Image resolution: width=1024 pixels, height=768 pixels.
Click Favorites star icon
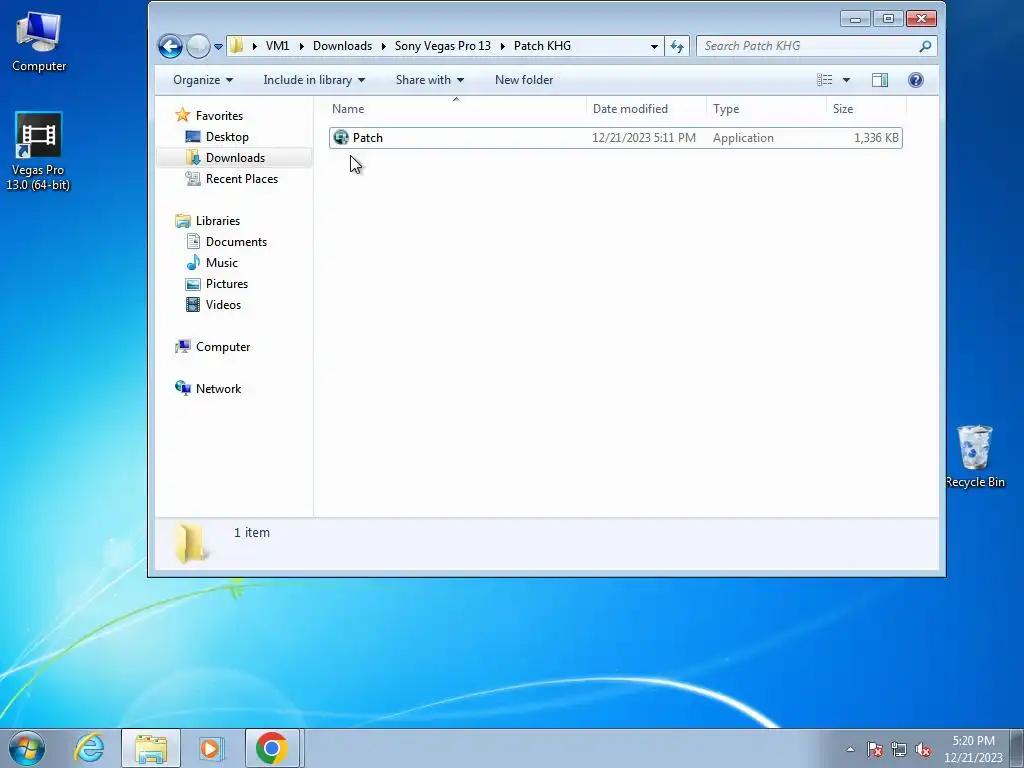click(x=183, y=115)
